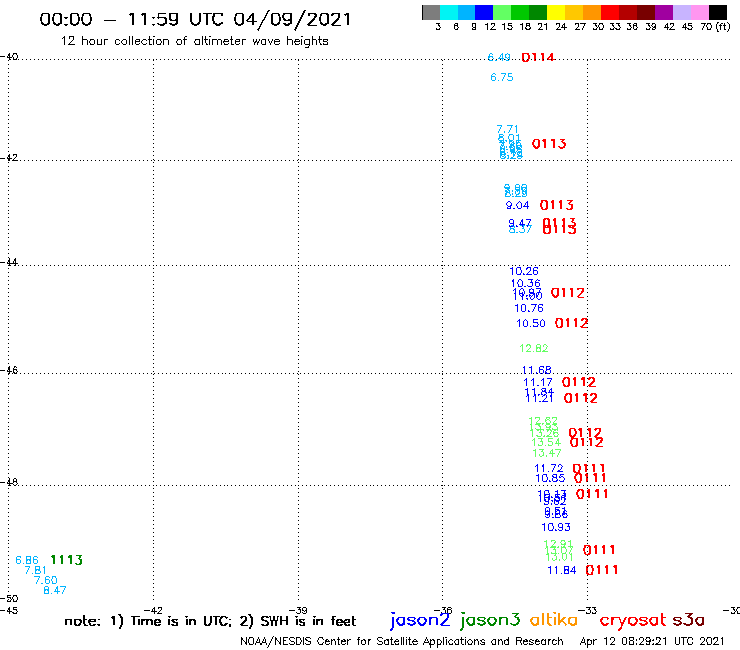Click the gray swatch in the wave height legend
The image size is (740, 650).
pos(431,12)
